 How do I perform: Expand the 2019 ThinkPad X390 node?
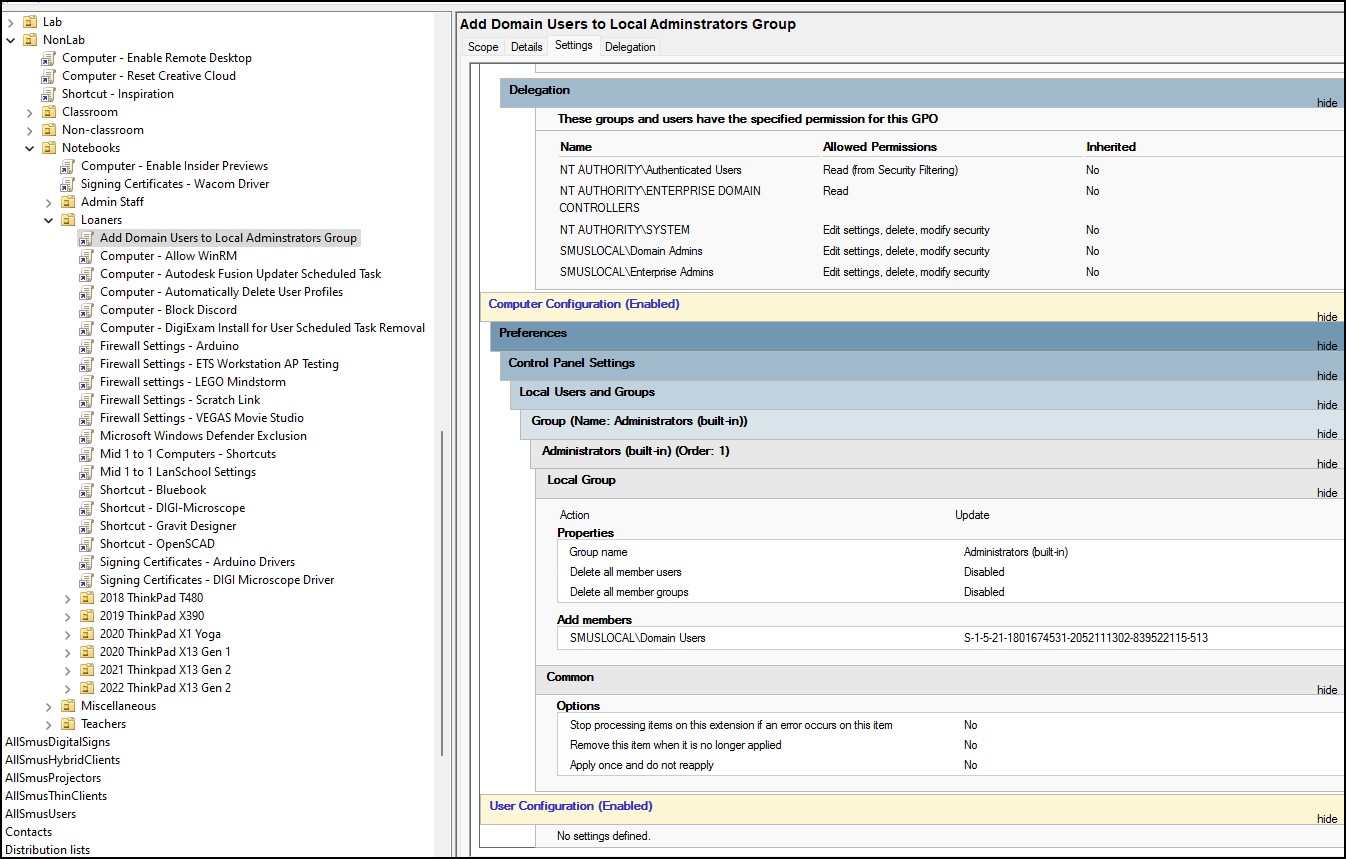(x=68, y=616)
